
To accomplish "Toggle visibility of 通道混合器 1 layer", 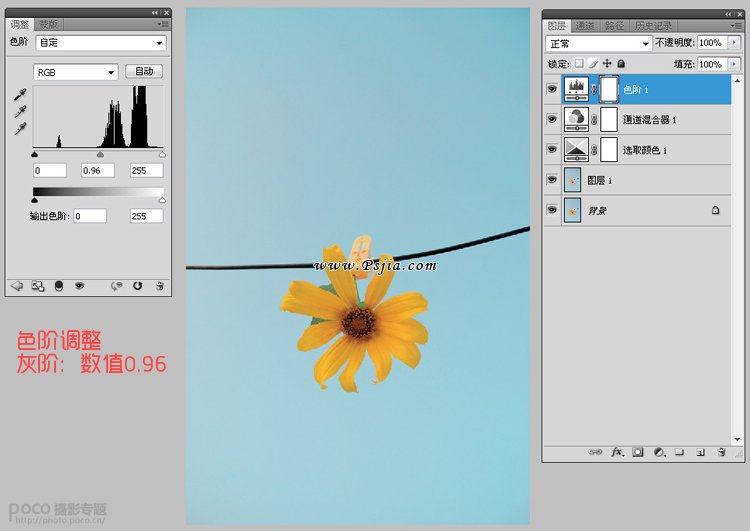I will coord(552,119).
